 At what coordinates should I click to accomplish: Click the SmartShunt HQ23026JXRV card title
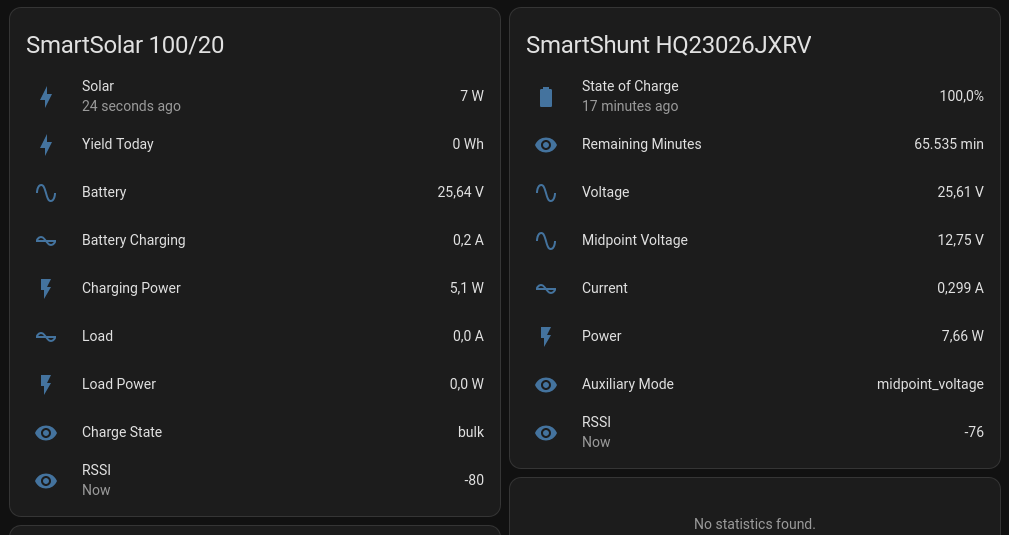coord(669,45)
